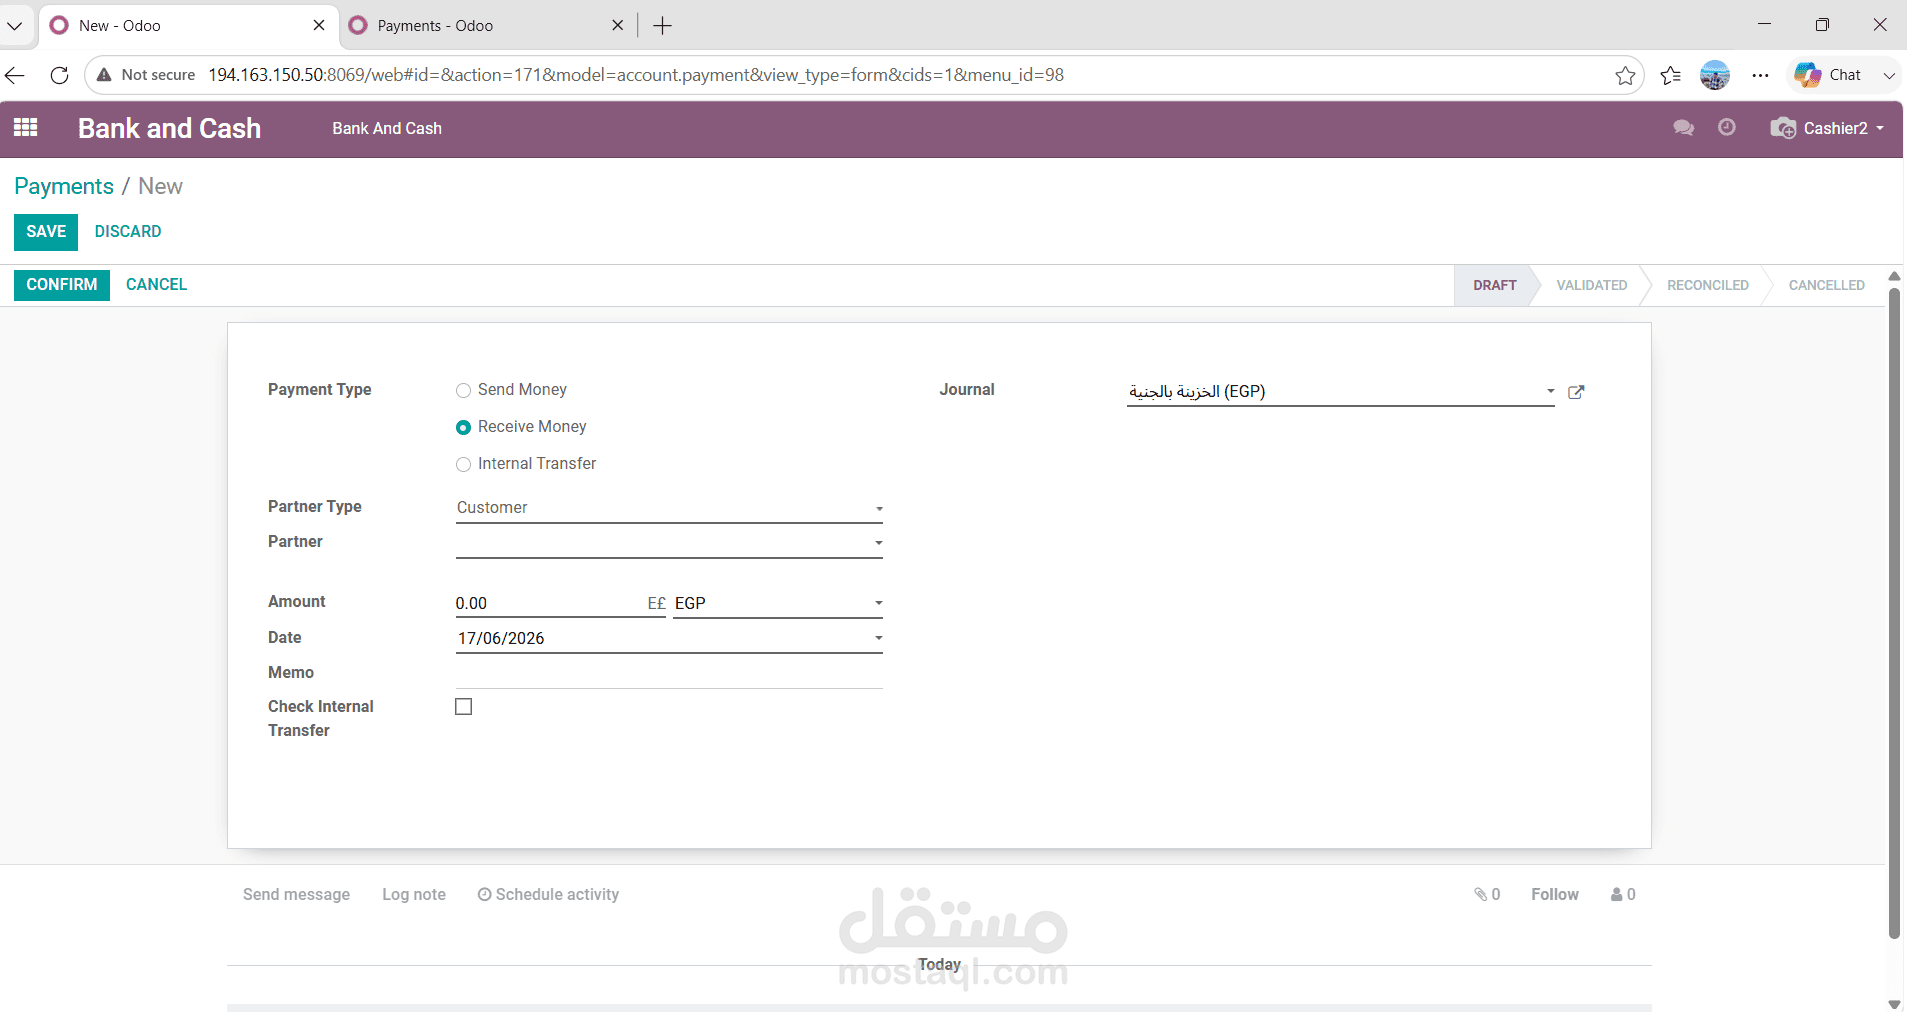Select the Send Money radio option

tap(463, 390)
